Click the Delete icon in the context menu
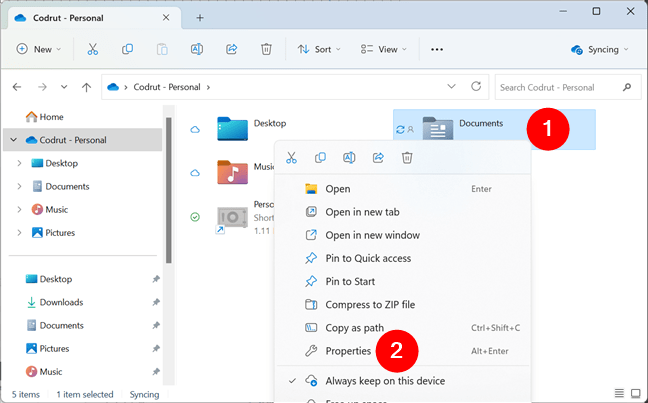This screenshot has height=403, width=648. point(407,157)
